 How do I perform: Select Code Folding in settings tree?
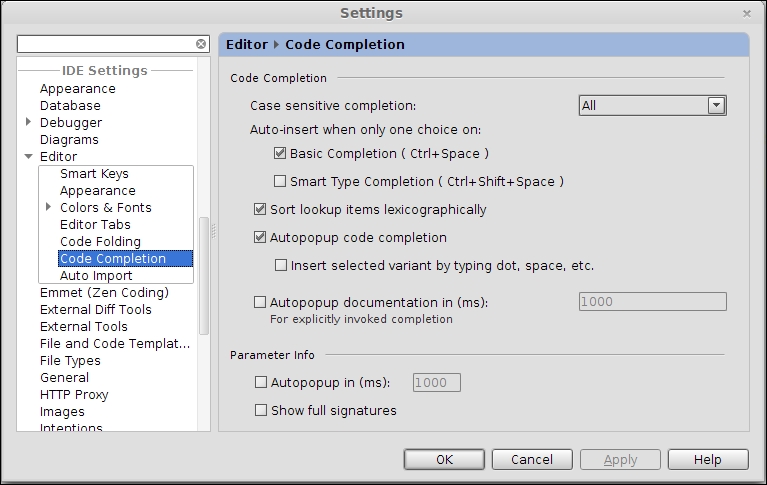(x=100, y=242)
